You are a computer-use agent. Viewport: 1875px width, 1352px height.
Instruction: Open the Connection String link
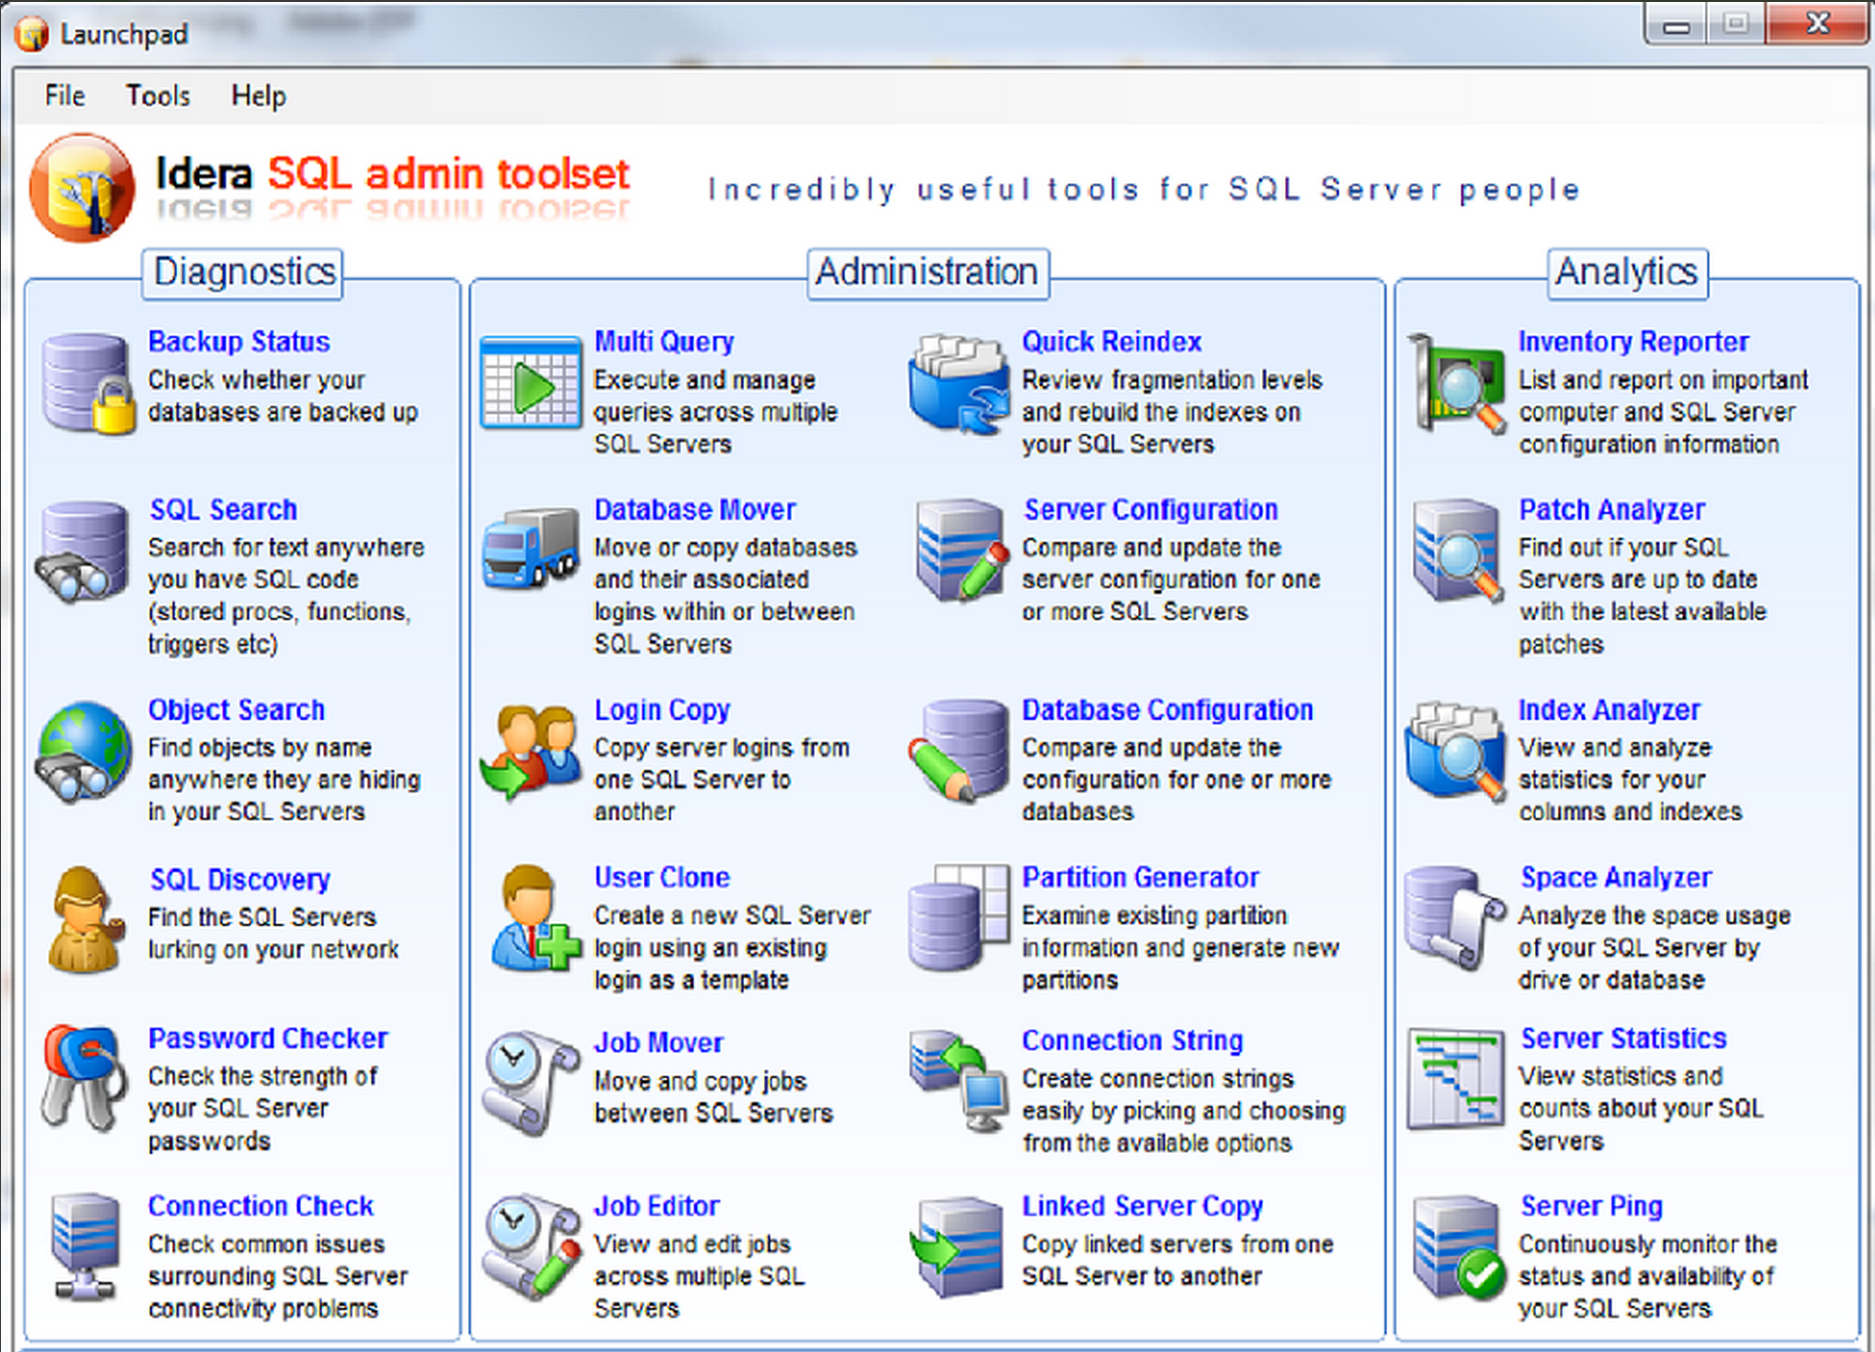tap(1133, 1041)
